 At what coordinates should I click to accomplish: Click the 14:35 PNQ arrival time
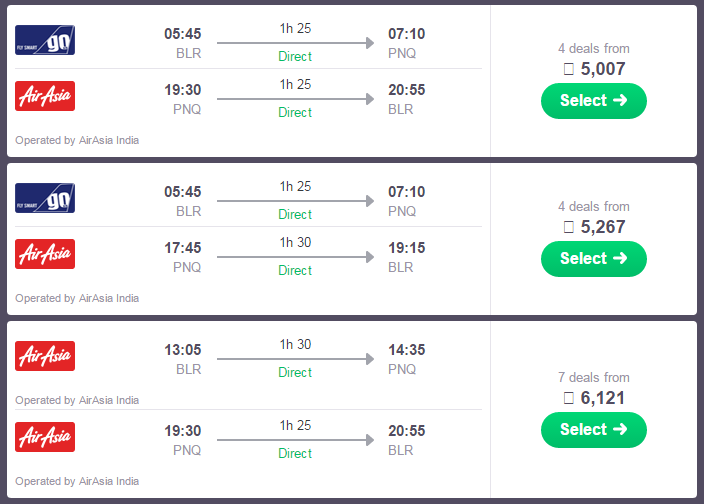(x=406, y=350)
